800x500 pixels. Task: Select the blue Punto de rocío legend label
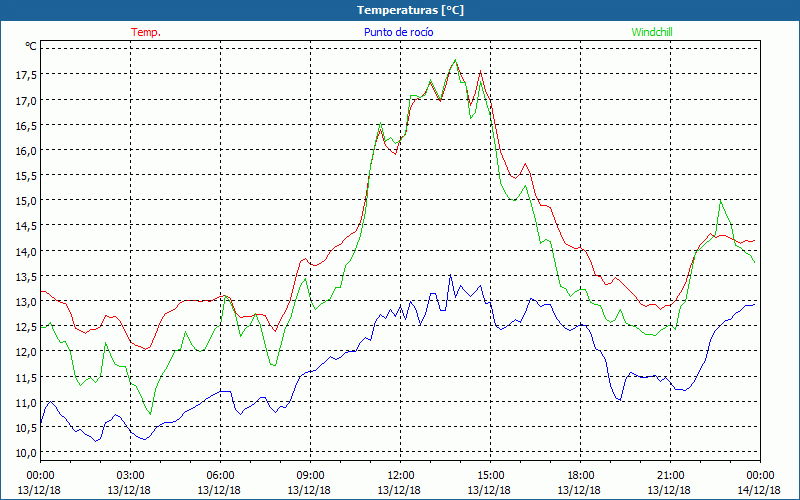pyautogui.click(x=398, y=32)
